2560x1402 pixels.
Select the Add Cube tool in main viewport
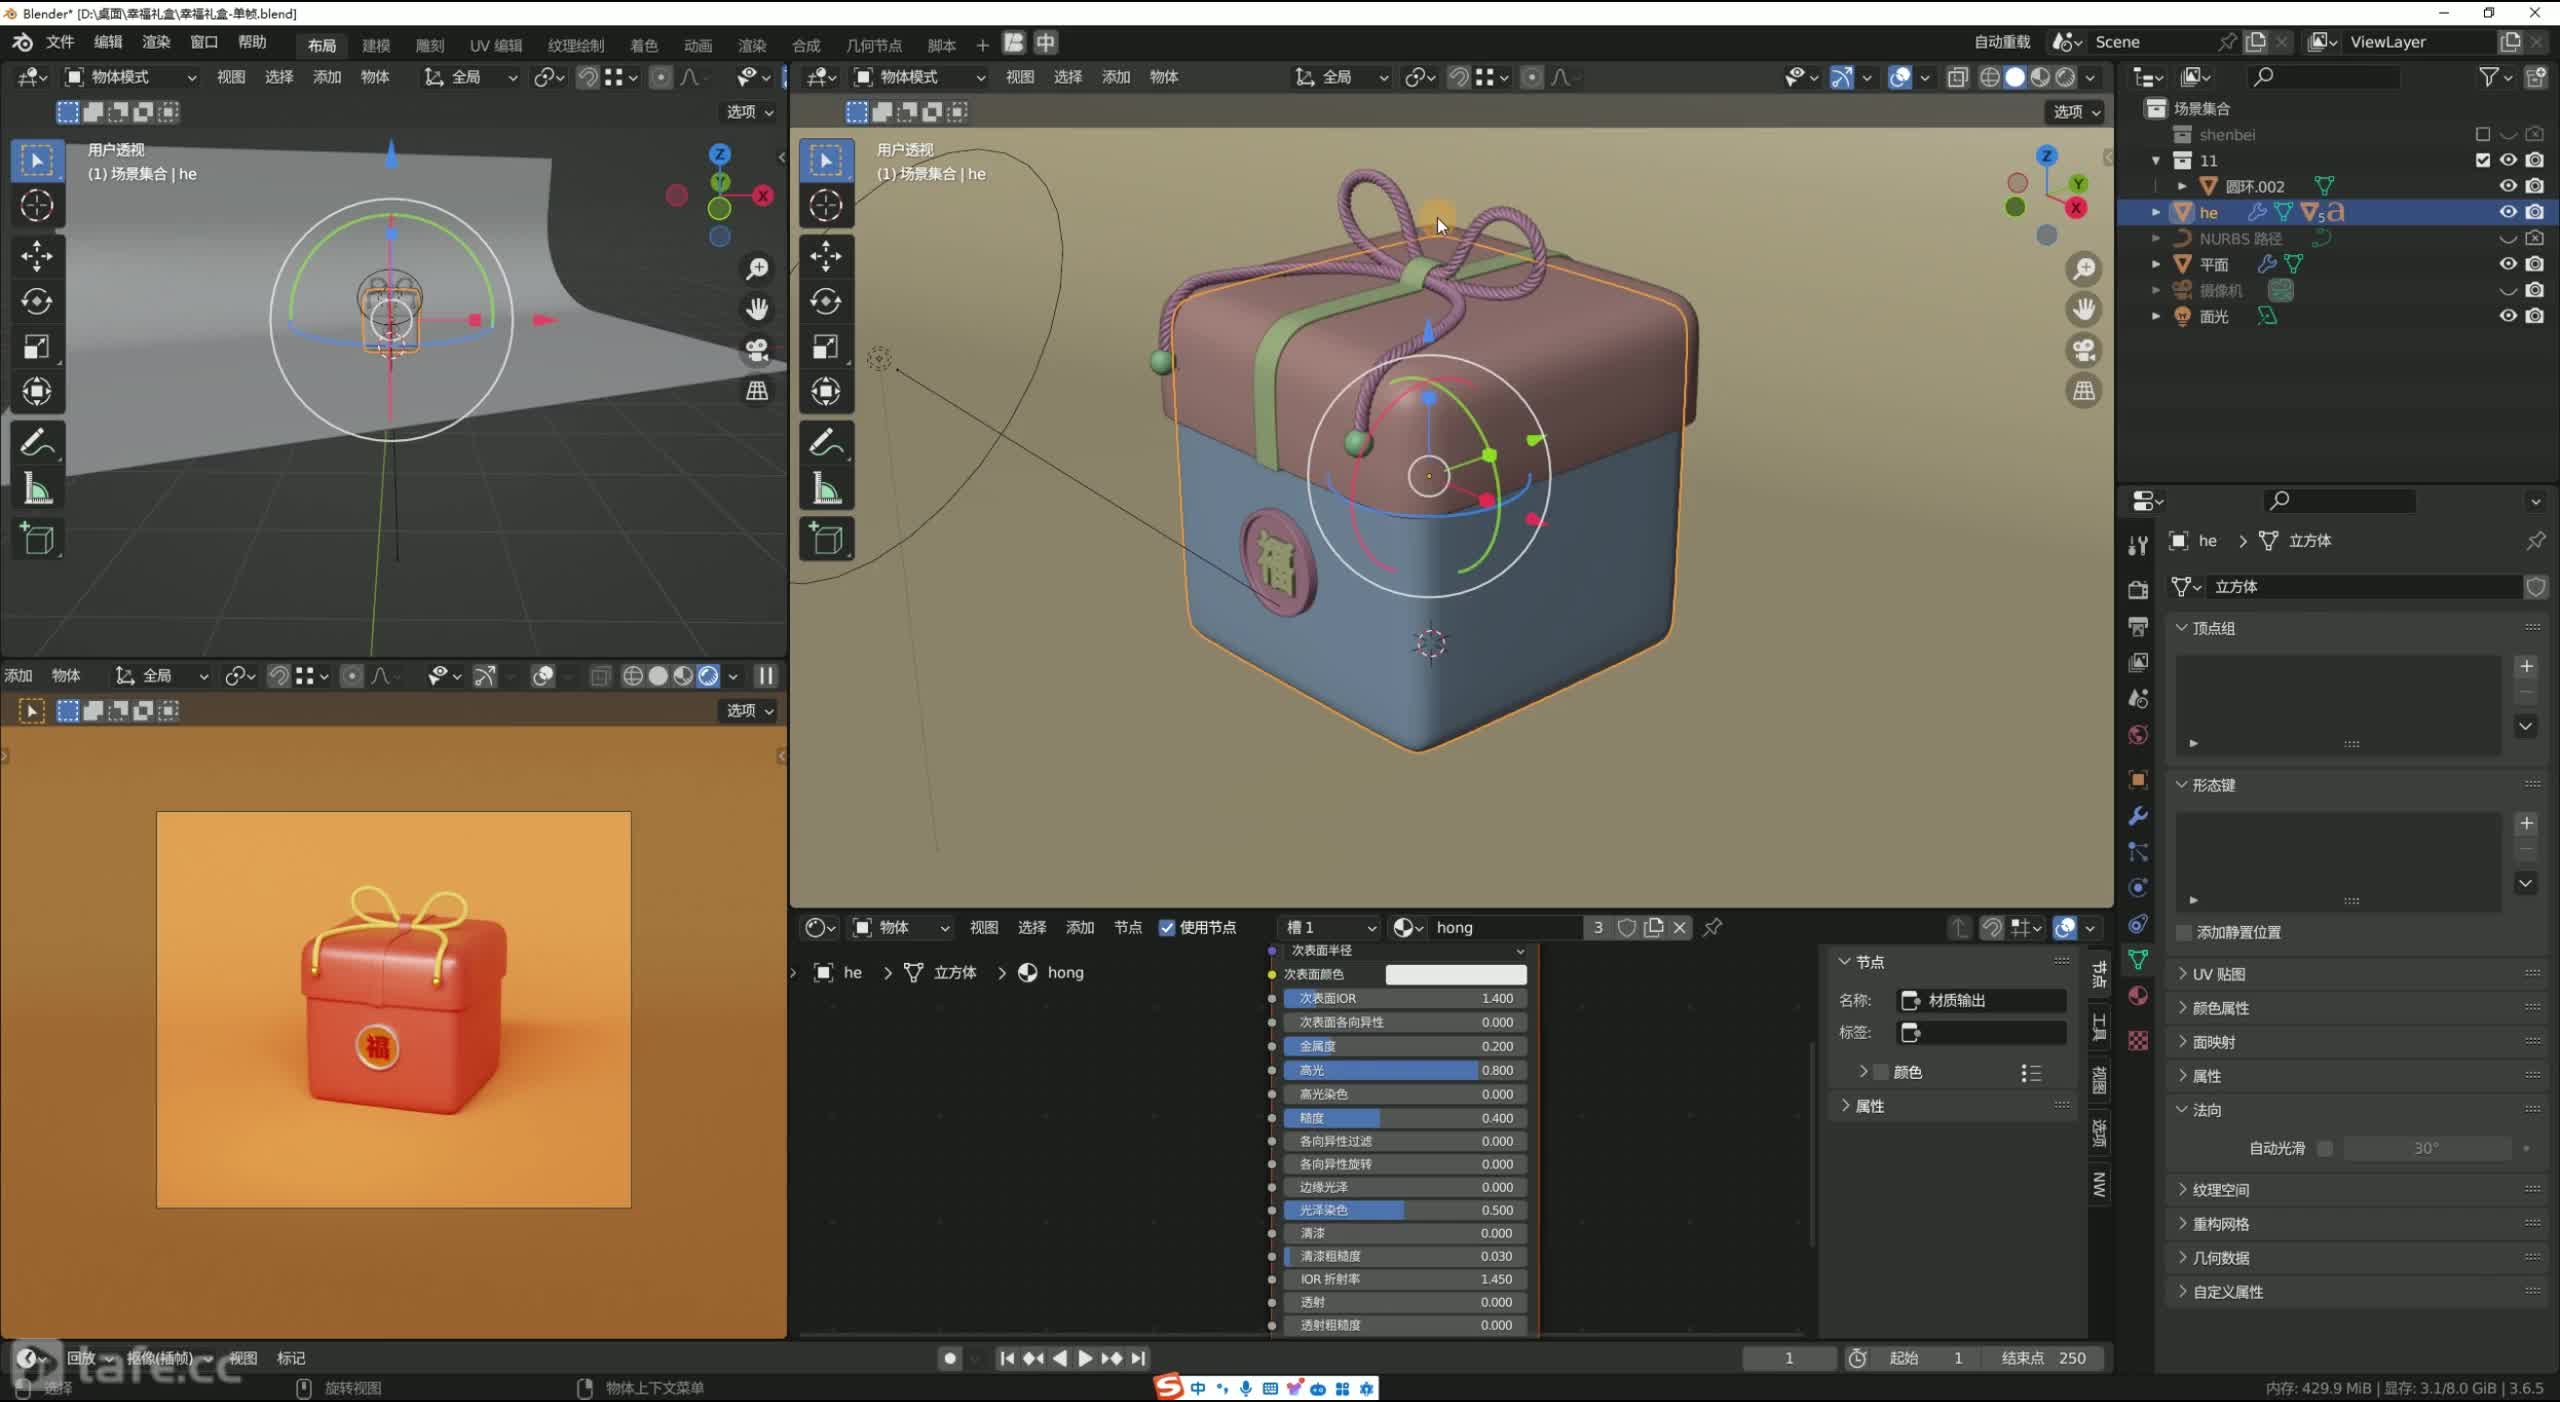[826, 539]
